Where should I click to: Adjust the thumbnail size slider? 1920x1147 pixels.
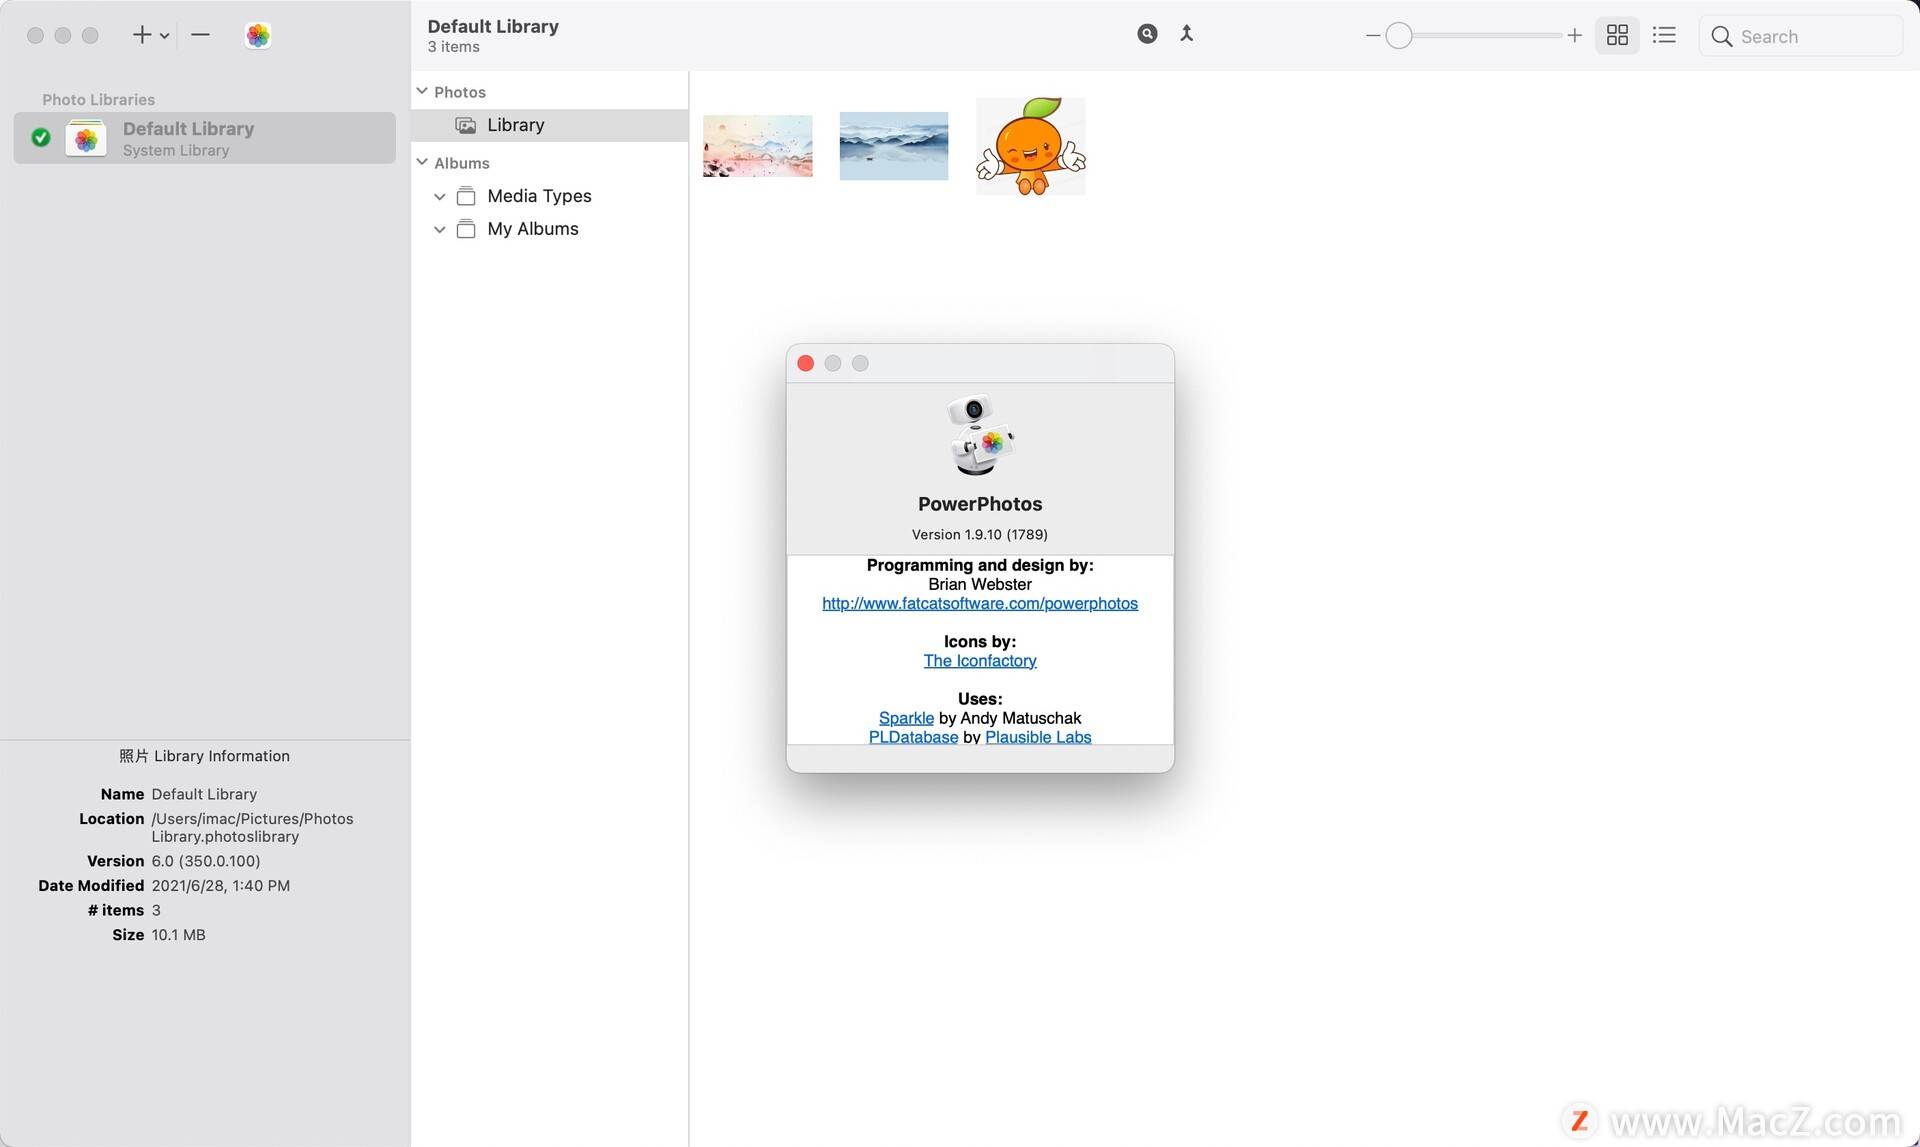tap(1399, 36)
